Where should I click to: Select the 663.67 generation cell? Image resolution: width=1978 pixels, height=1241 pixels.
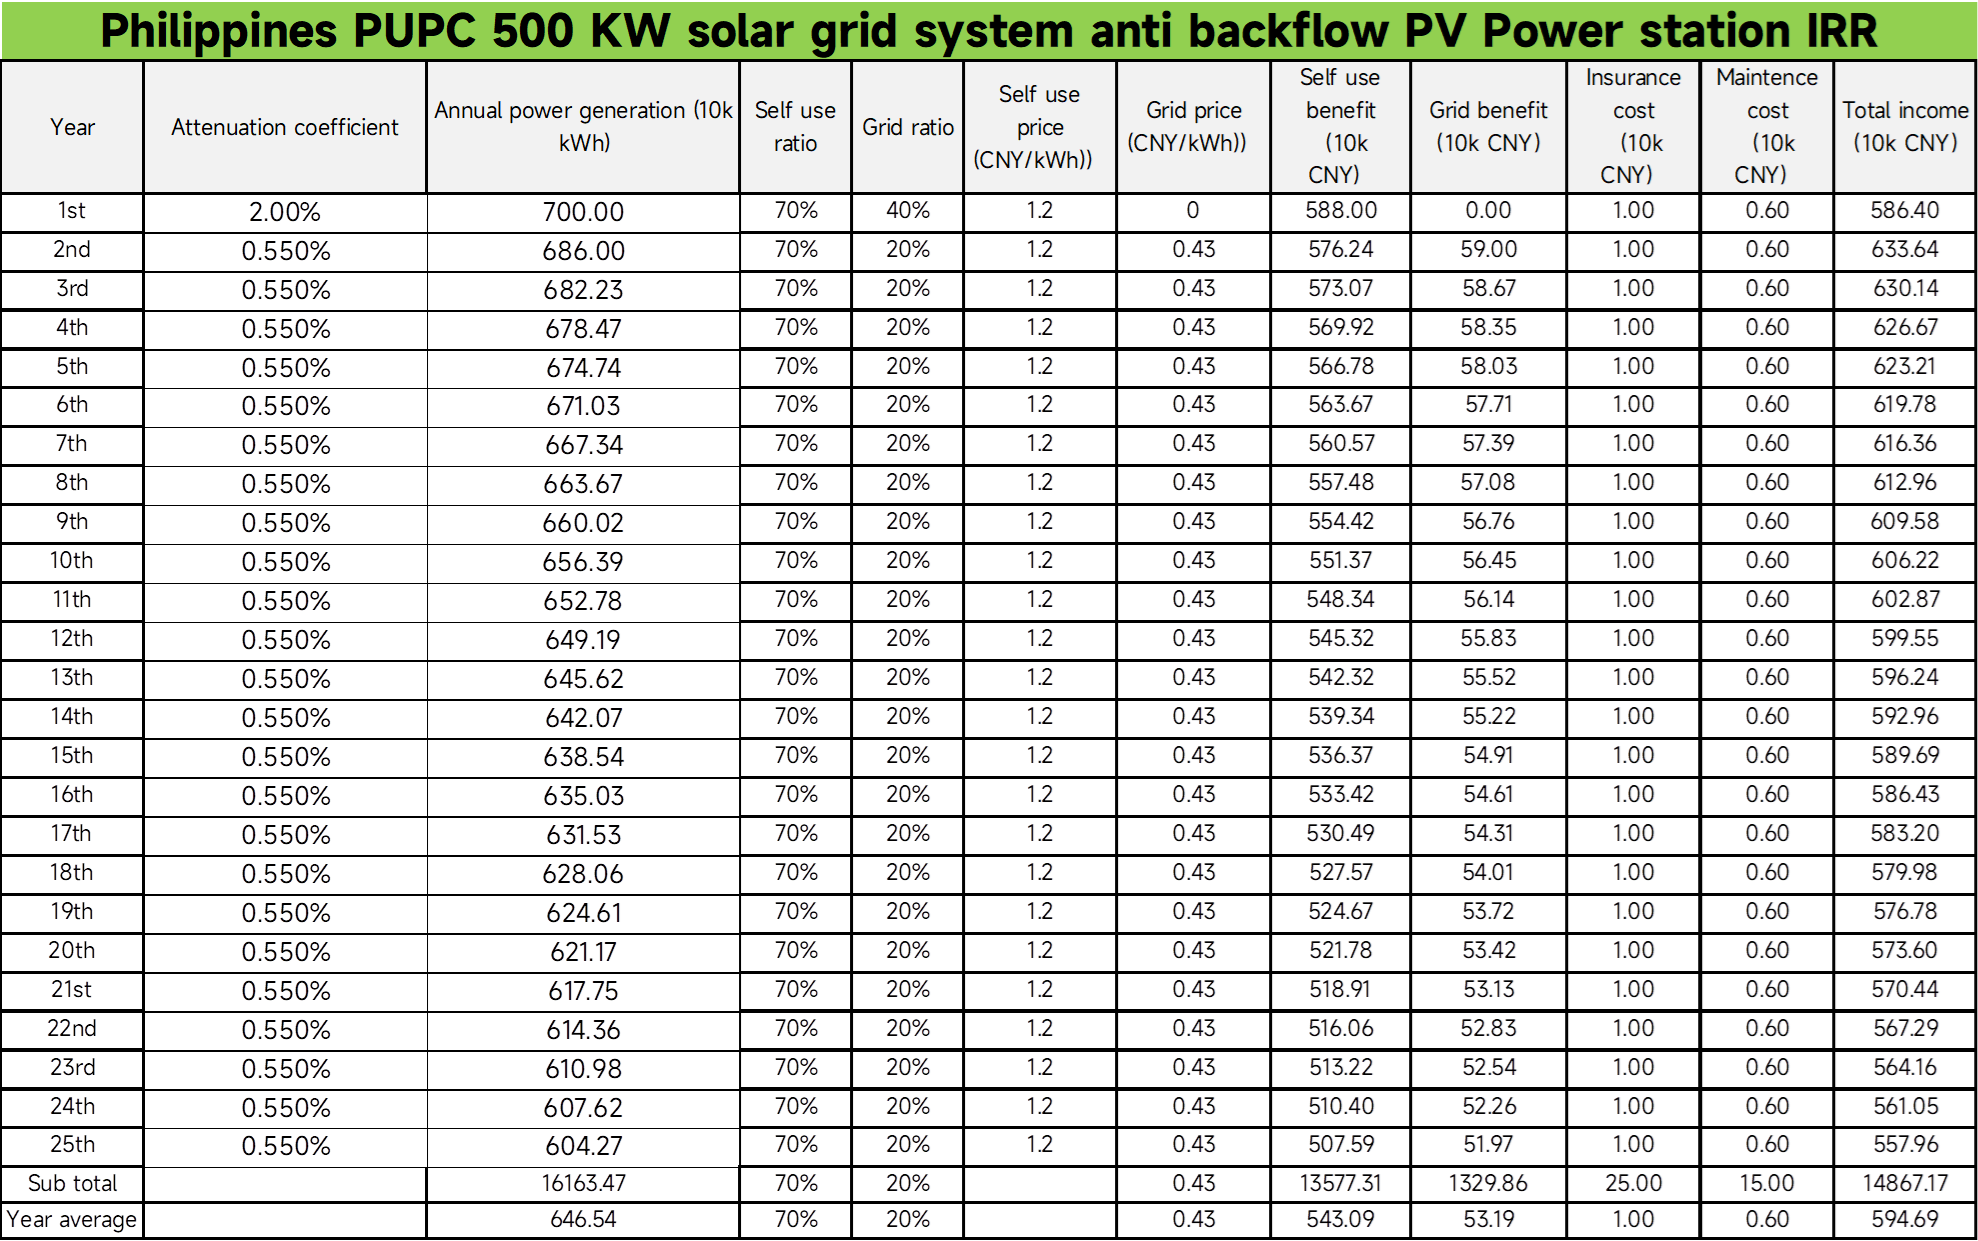584,485
